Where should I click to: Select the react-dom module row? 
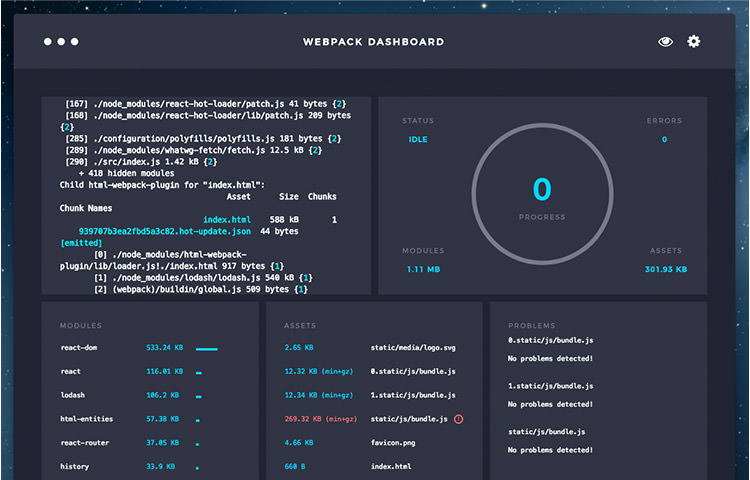coord(139,348)
